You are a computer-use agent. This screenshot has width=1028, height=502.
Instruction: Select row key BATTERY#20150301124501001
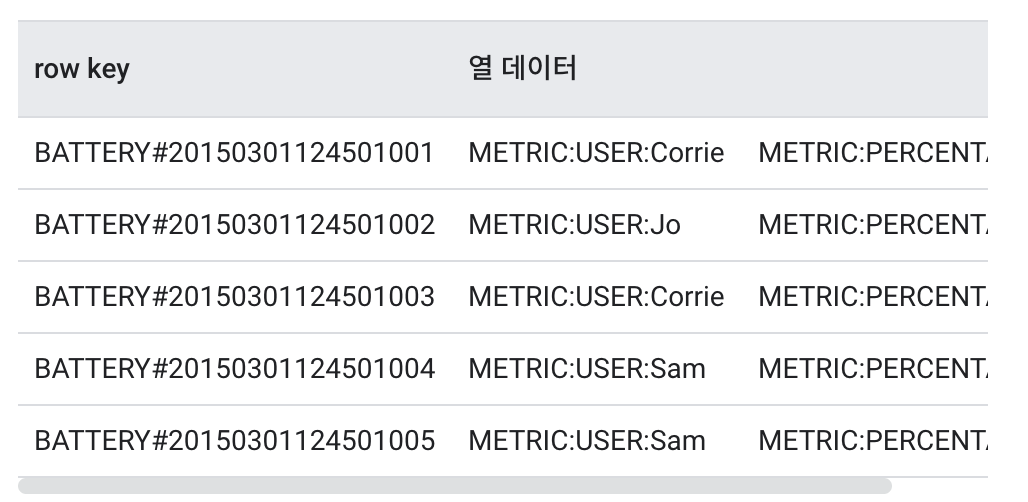click(x=234, y=153)
